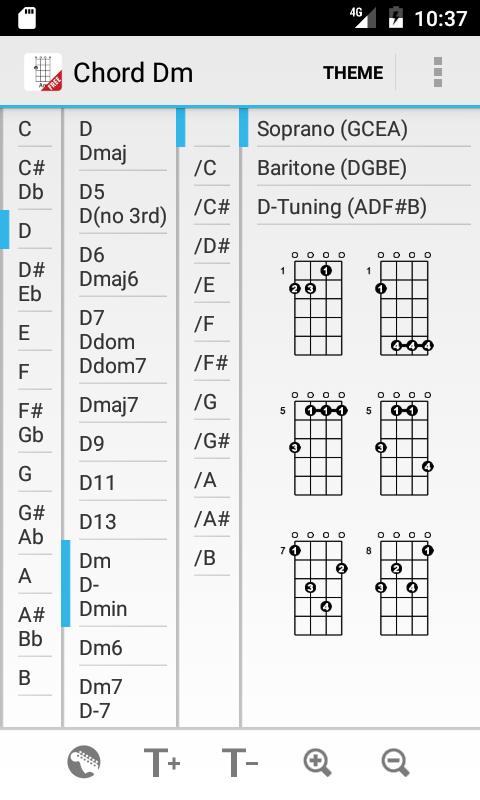Zoom in with the magnifier plus icon

317,763
